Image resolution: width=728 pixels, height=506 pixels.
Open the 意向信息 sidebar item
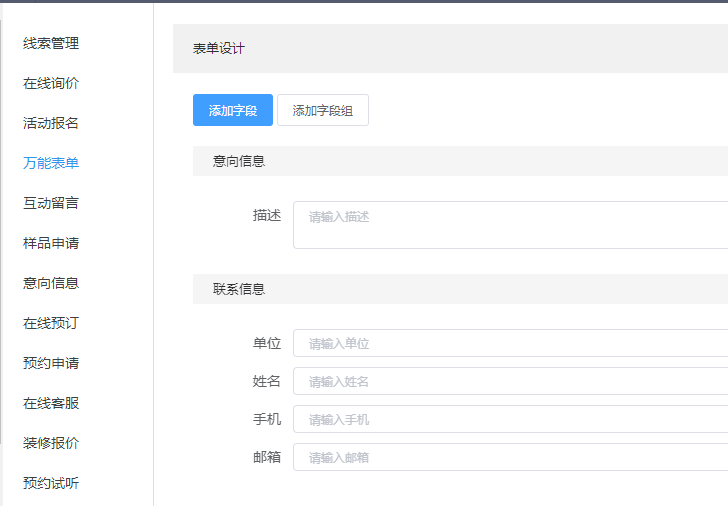(51, 283)
